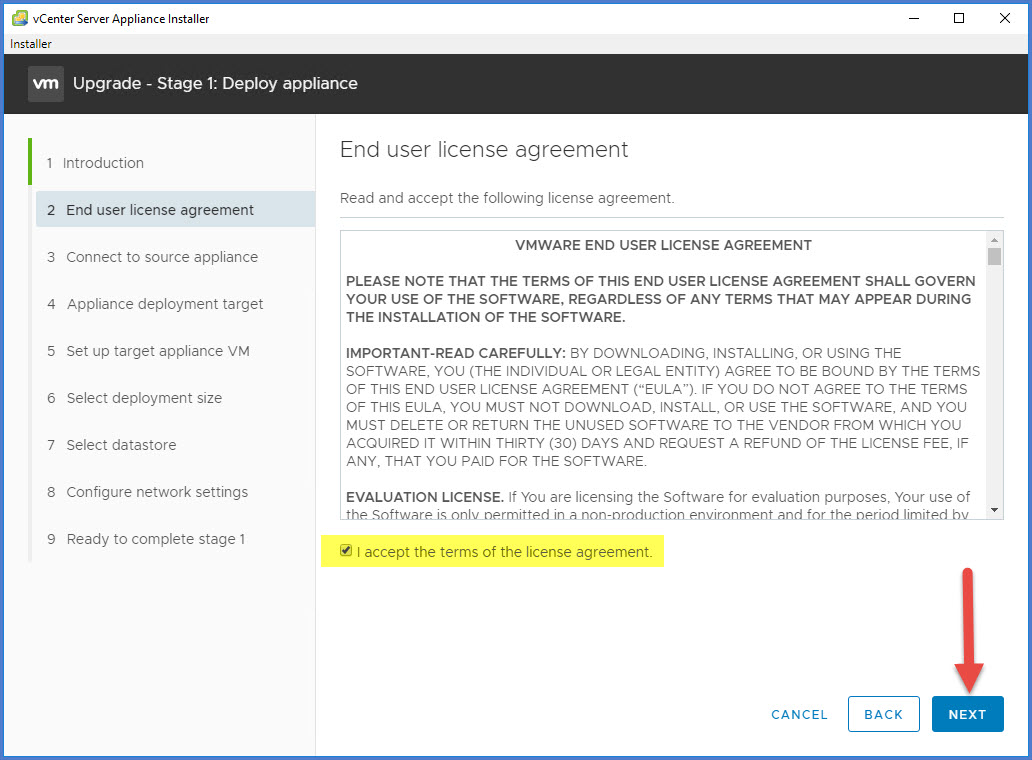Viewport: 1032px width, 760px height.
Task: Uncheck the accept license terms checkbox
Action: (346, 551)
